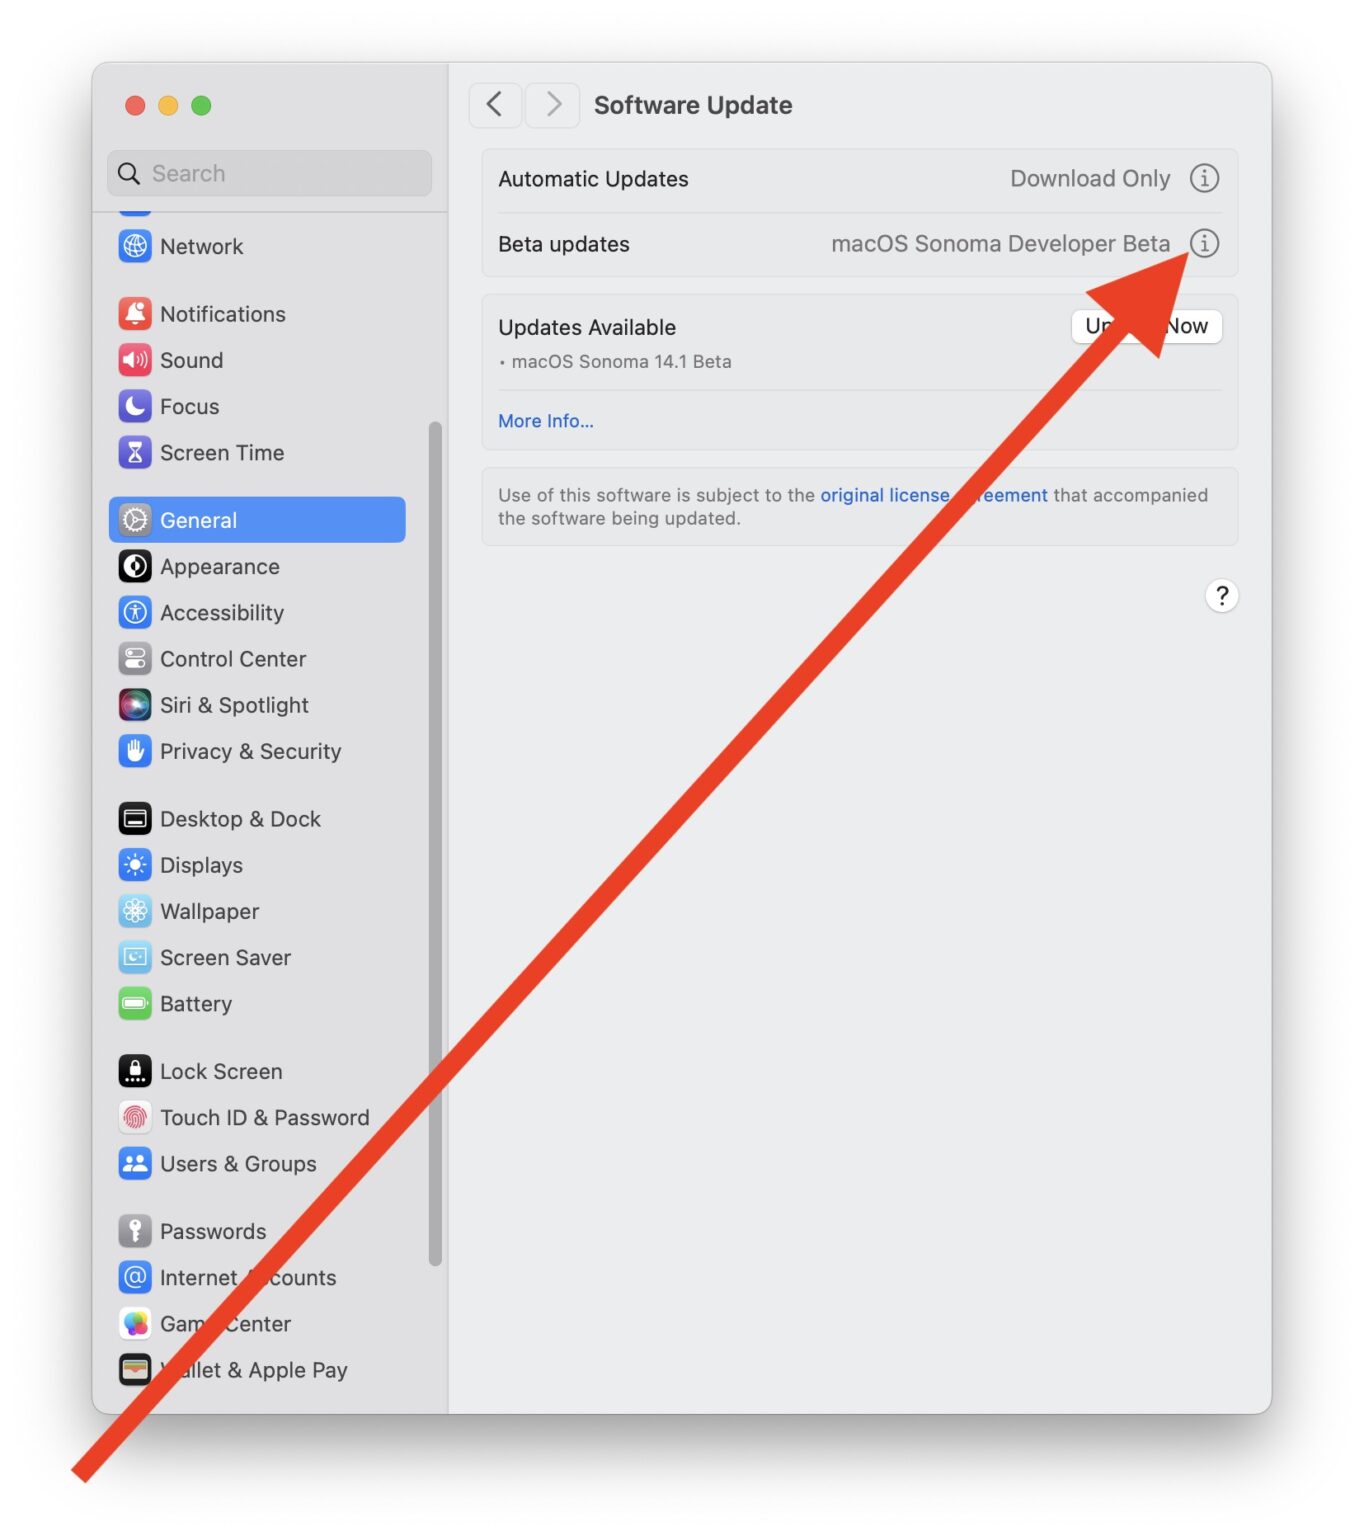Open help with the question mark button
This screenshot has width=1364, height=1536.
[x=1222, y=596]
